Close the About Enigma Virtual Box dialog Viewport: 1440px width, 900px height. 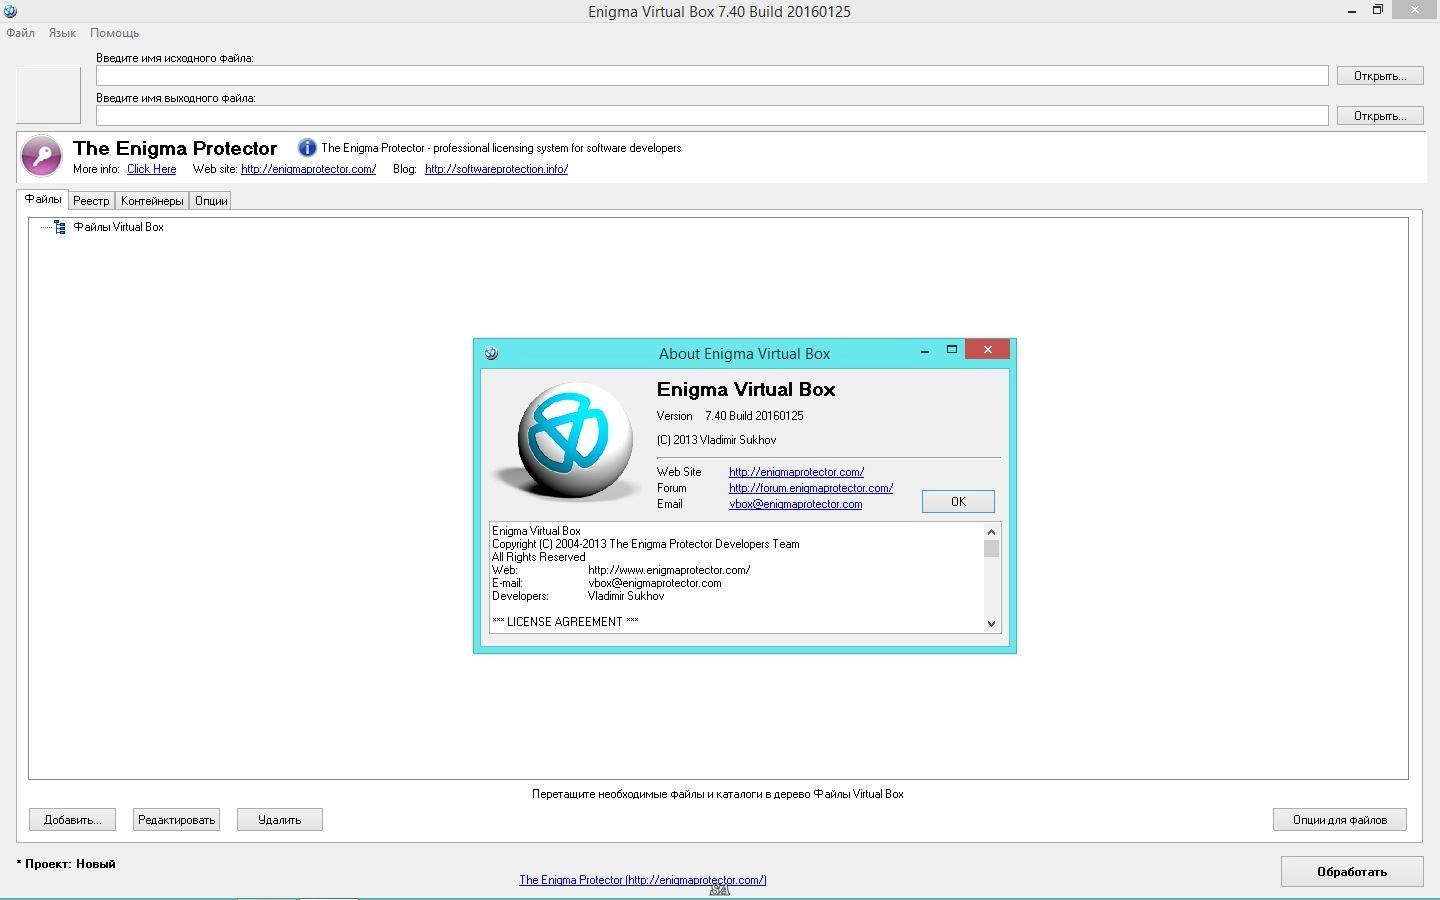tap(988, 349)
